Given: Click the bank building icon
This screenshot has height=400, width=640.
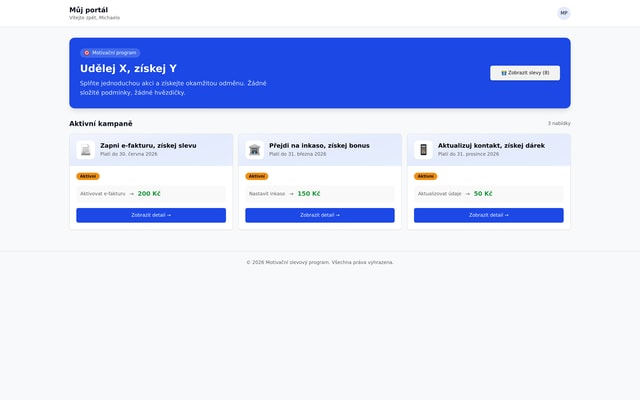Looking at the screenshot, I should [254, 150].
